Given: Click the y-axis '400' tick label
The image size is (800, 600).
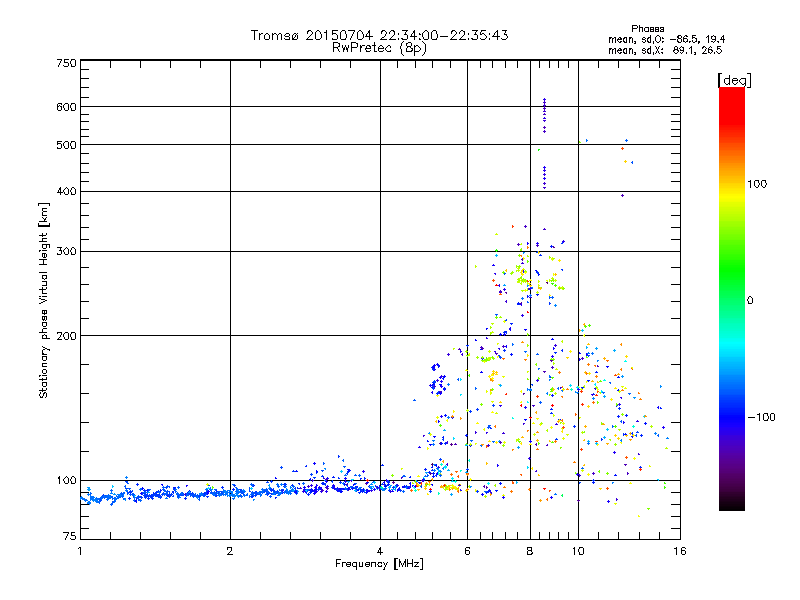Looking at the screenshot, I should [66, 191].
